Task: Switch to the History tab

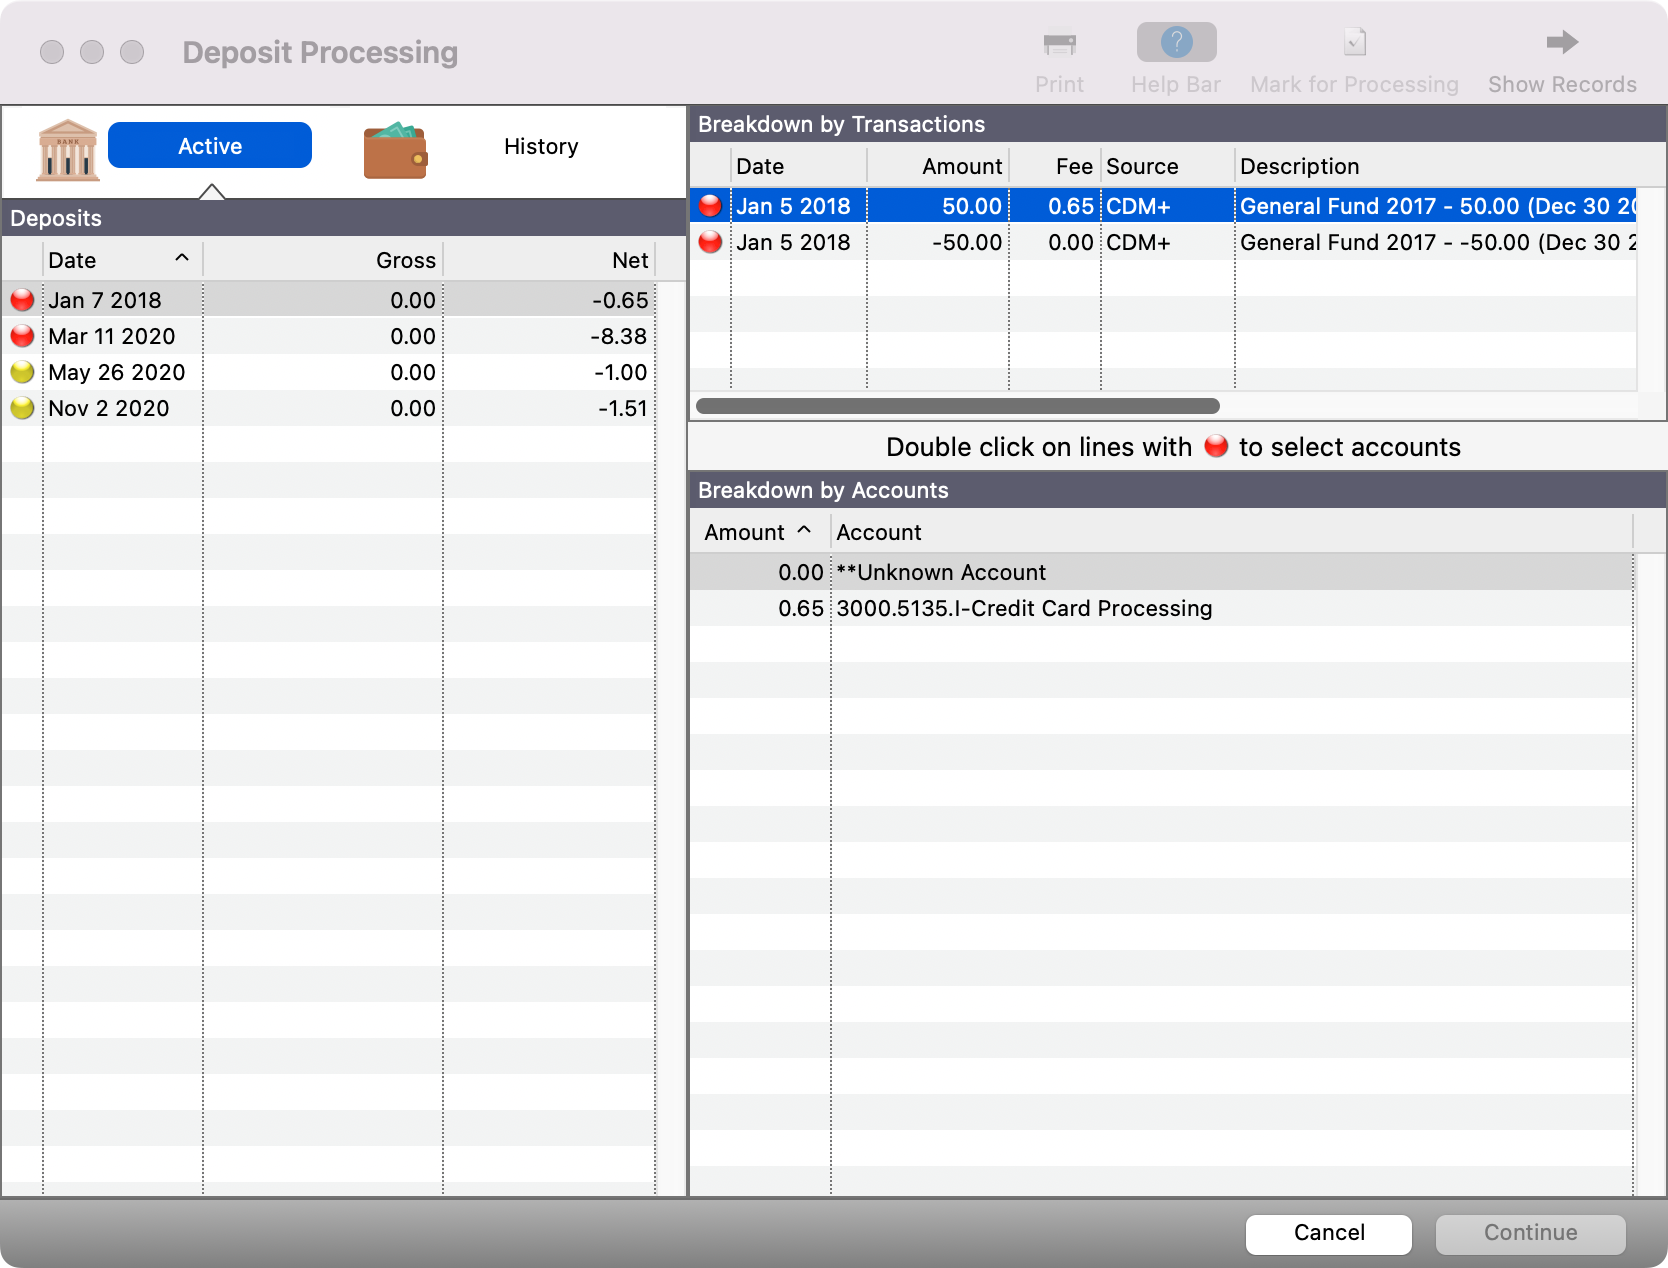Action: pos(541,146)
